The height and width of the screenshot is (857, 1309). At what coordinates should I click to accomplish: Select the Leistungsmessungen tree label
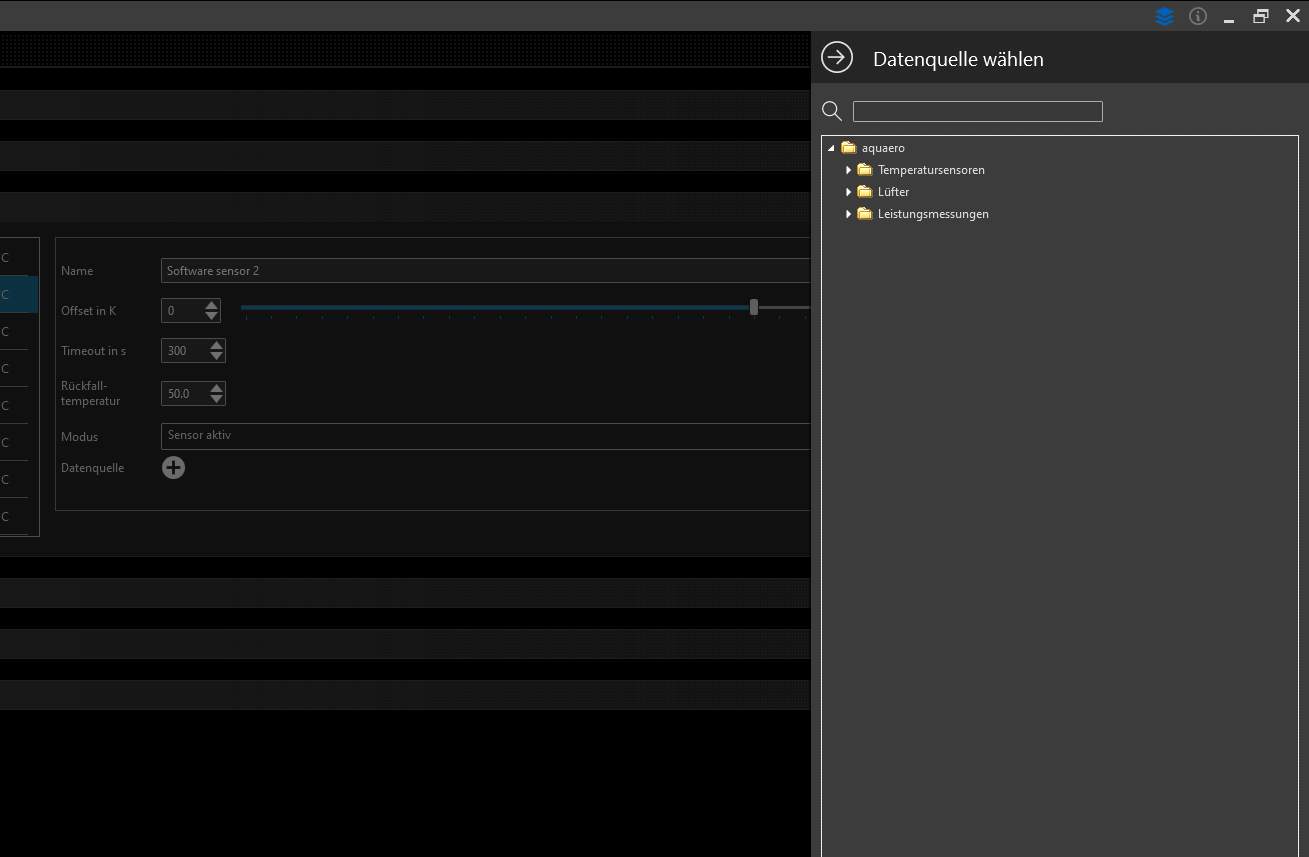pos(933,214)
